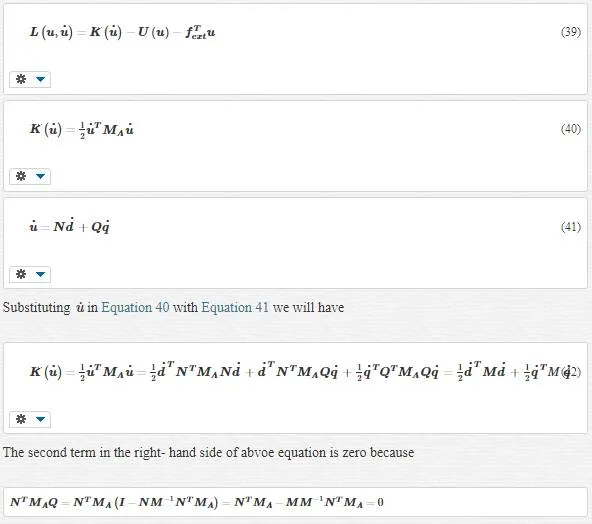Click the gear icon under equation 39
This screenshot has height=524, width=592.
(21, 79)
